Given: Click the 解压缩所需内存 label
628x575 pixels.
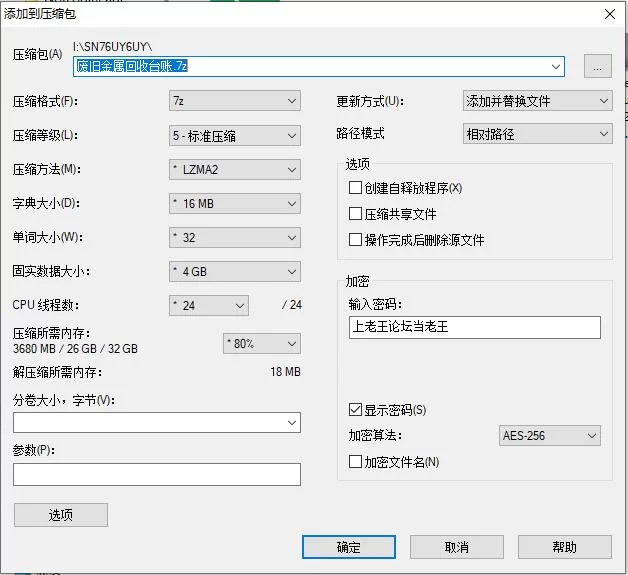Looking at the screenshot, I should 57,372.
